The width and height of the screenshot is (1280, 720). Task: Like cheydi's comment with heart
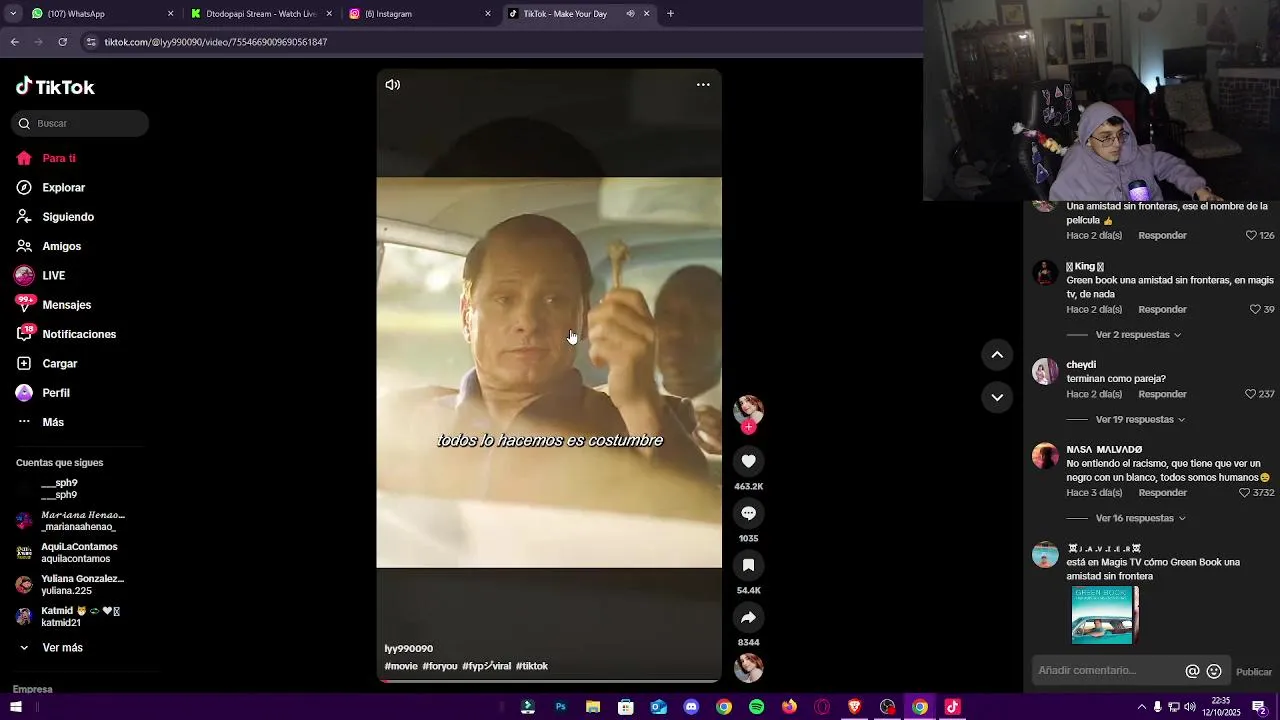[1250, 394]
